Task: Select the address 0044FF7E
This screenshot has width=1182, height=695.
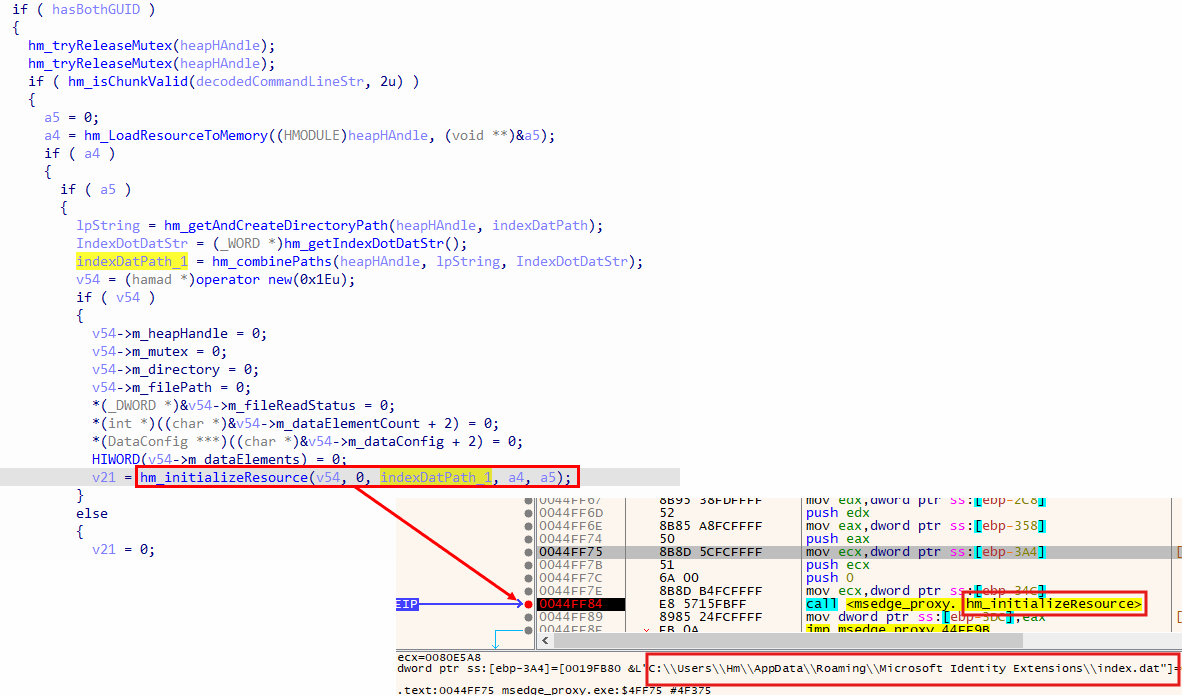Action: [571, 591]
